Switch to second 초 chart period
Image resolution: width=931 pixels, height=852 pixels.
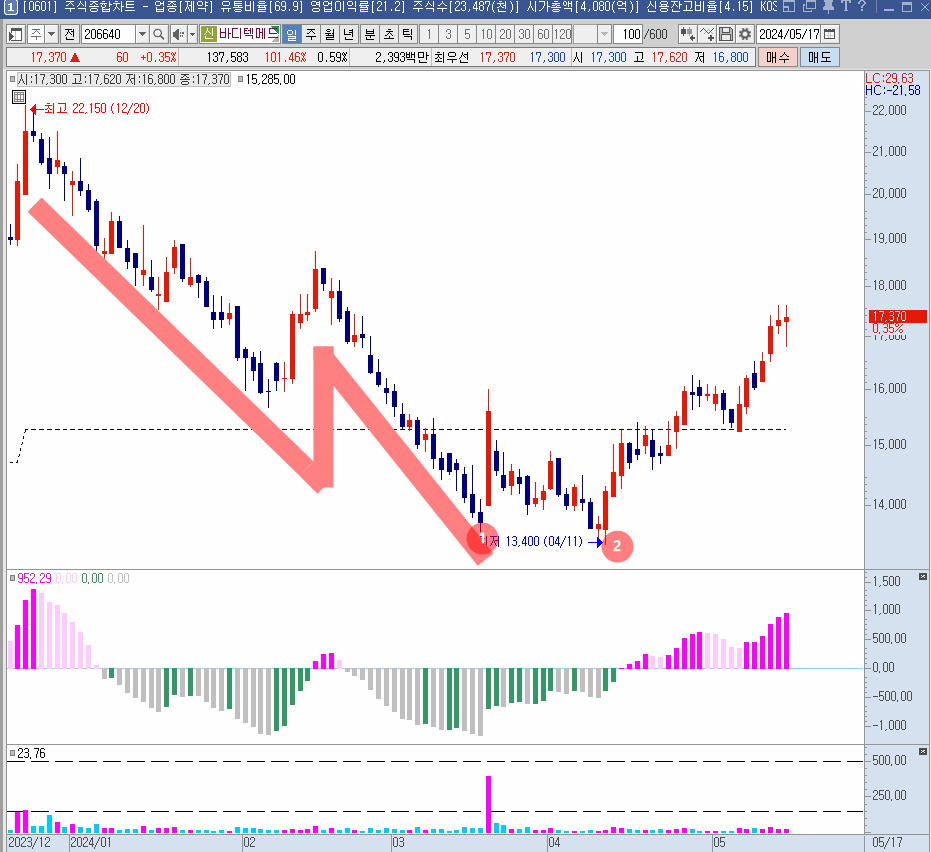tap(389, 34)
